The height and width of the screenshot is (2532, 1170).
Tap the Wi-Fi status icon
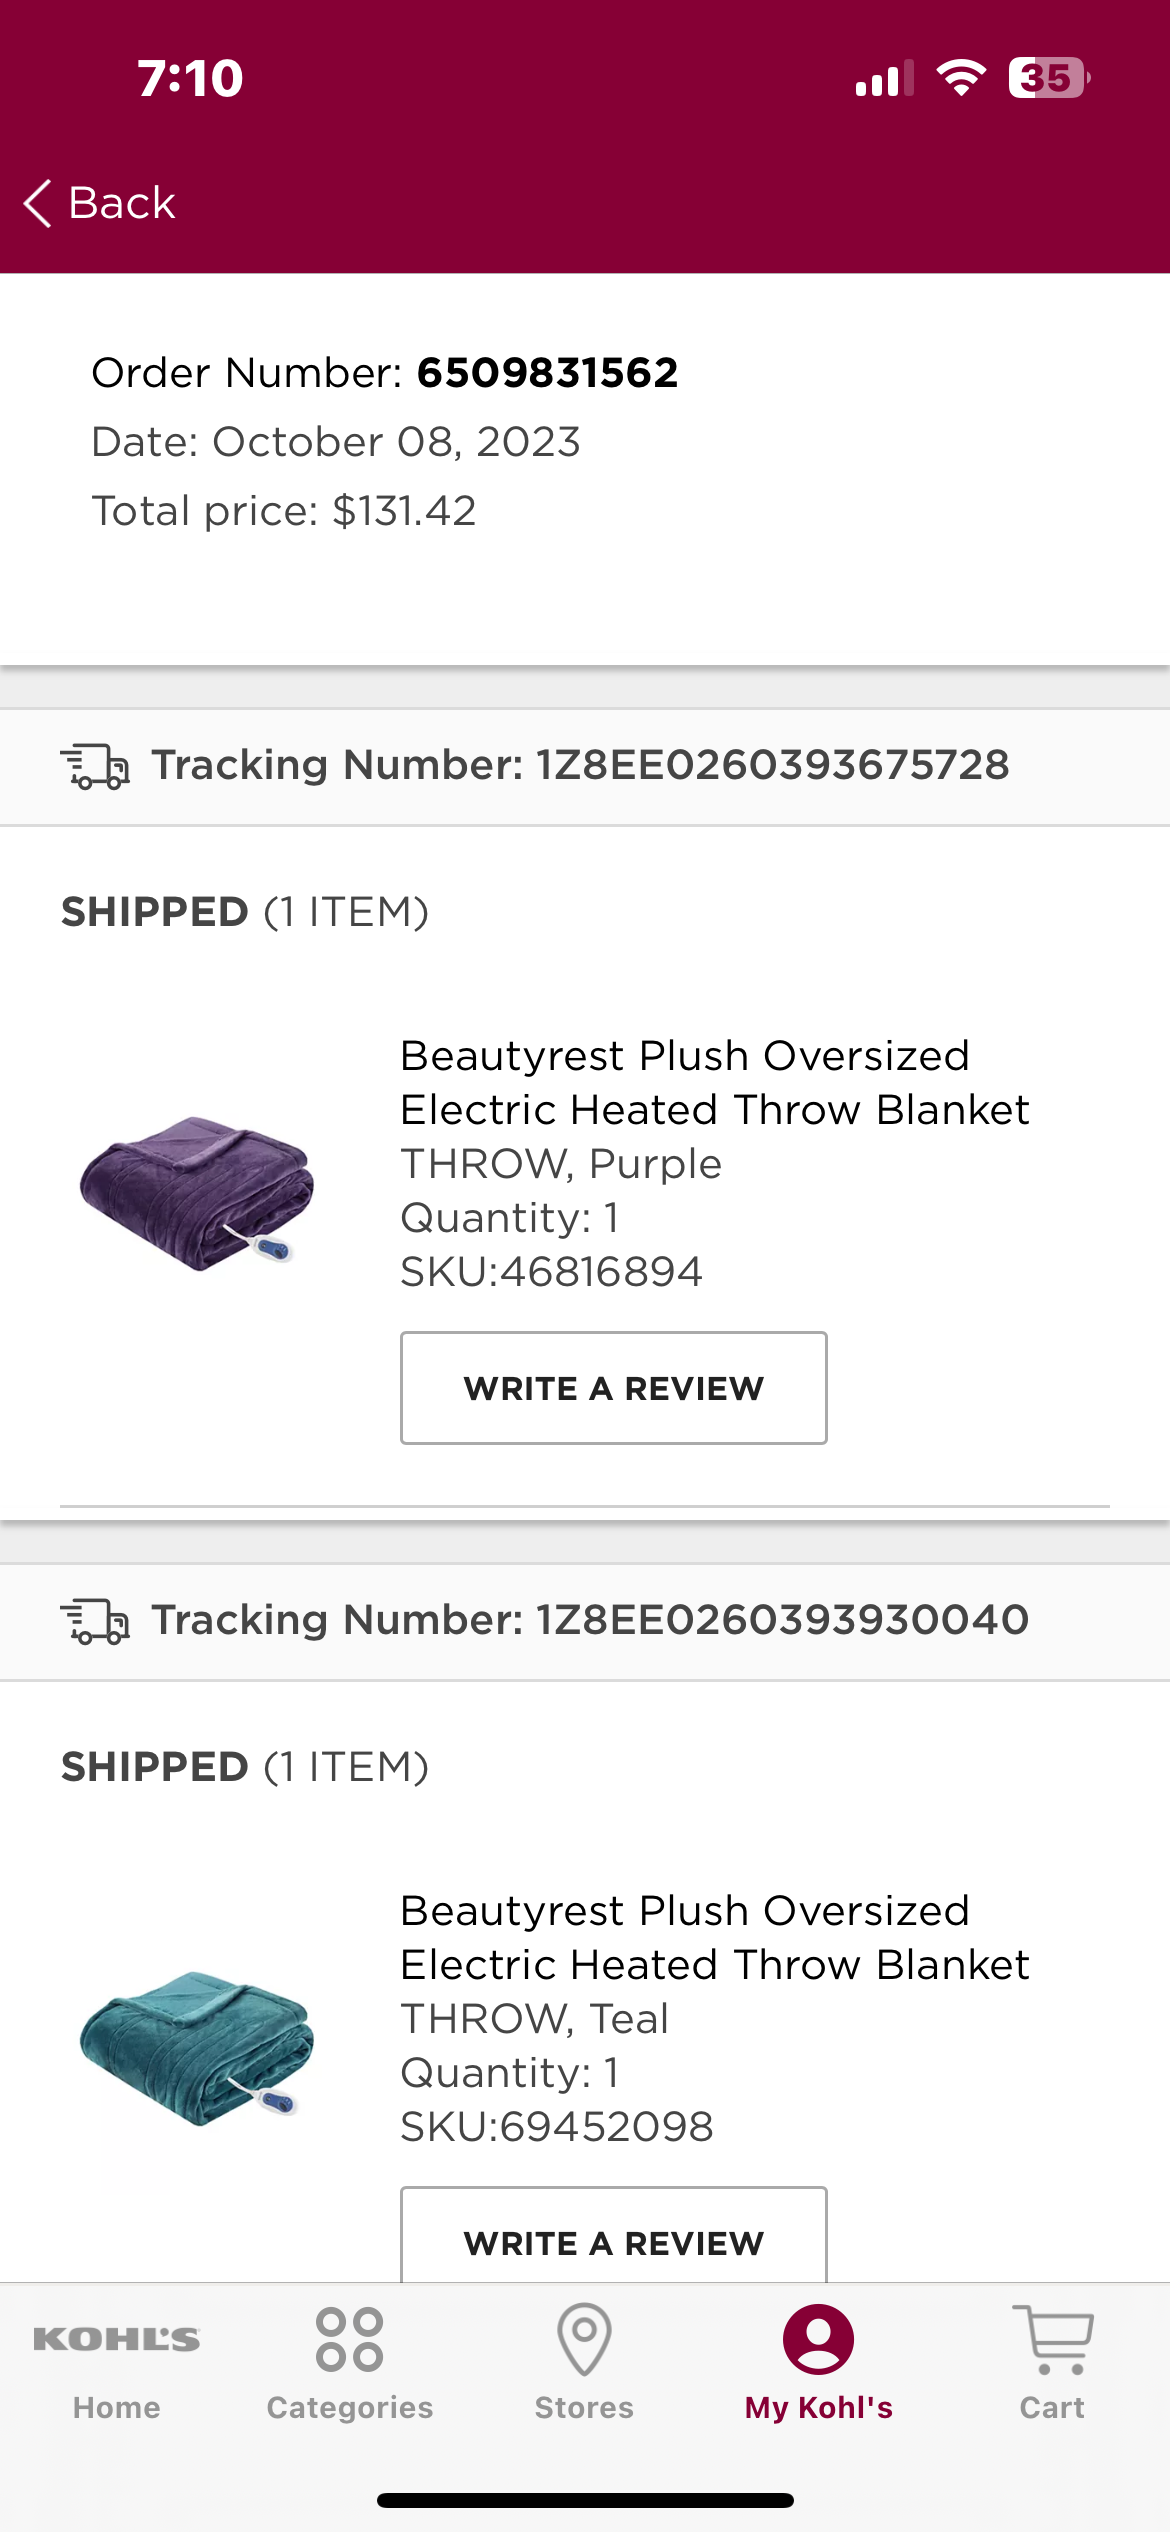click(x=961, y=78)
